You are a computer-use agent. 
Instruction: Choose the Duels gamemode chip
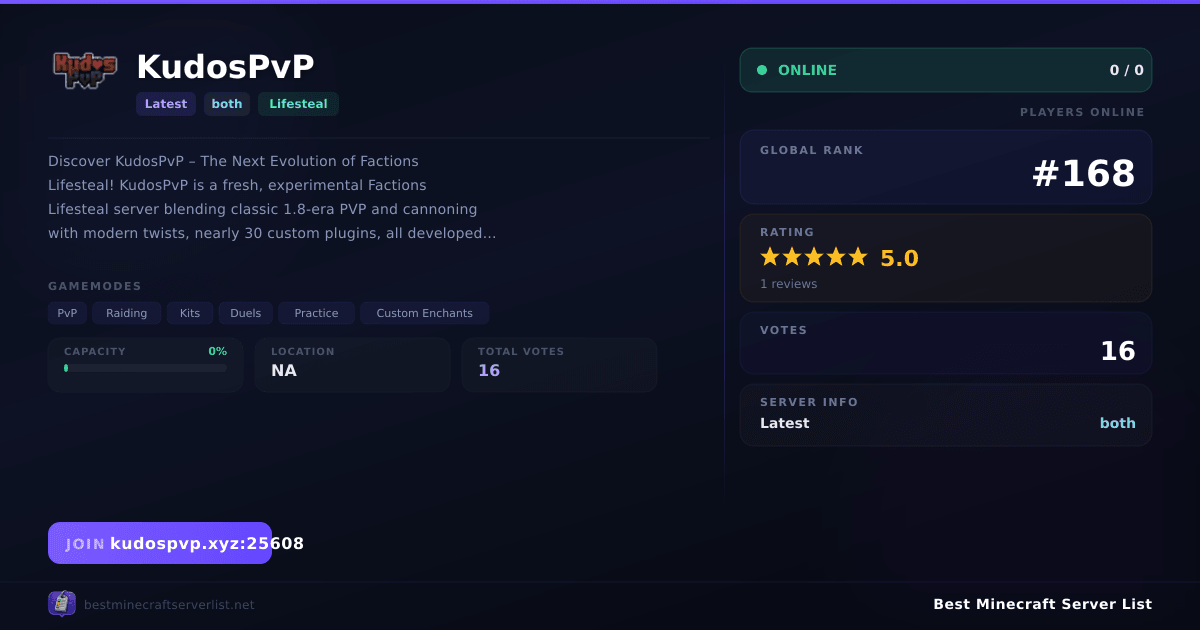click(x=246, y=313)
